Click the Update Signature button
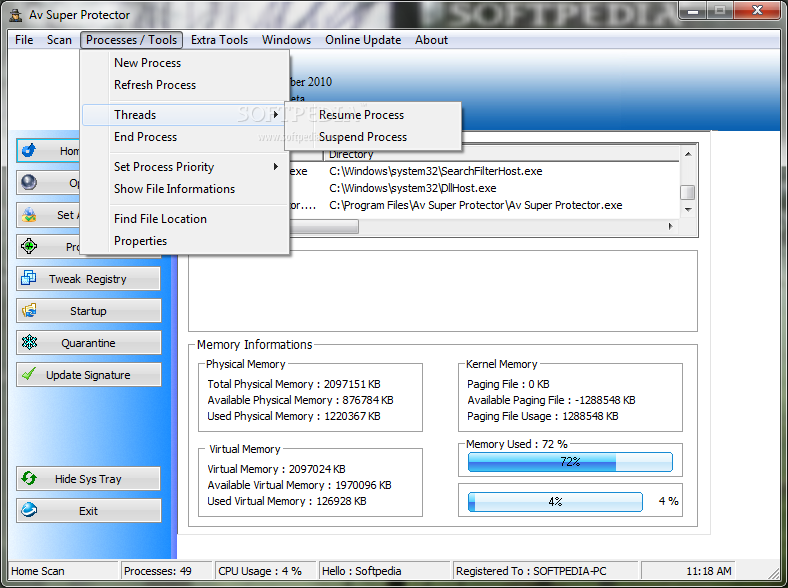The height and width of the screenshot is (588, 788). (88, 375)
